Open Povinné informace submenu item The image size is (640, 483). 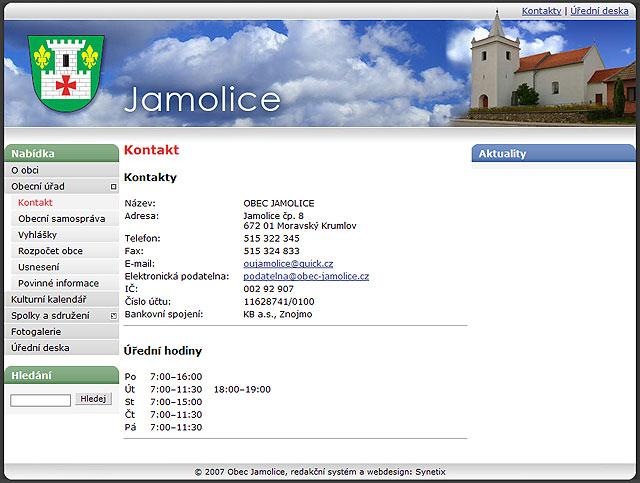pyautogui.click(x=58, y=283)
